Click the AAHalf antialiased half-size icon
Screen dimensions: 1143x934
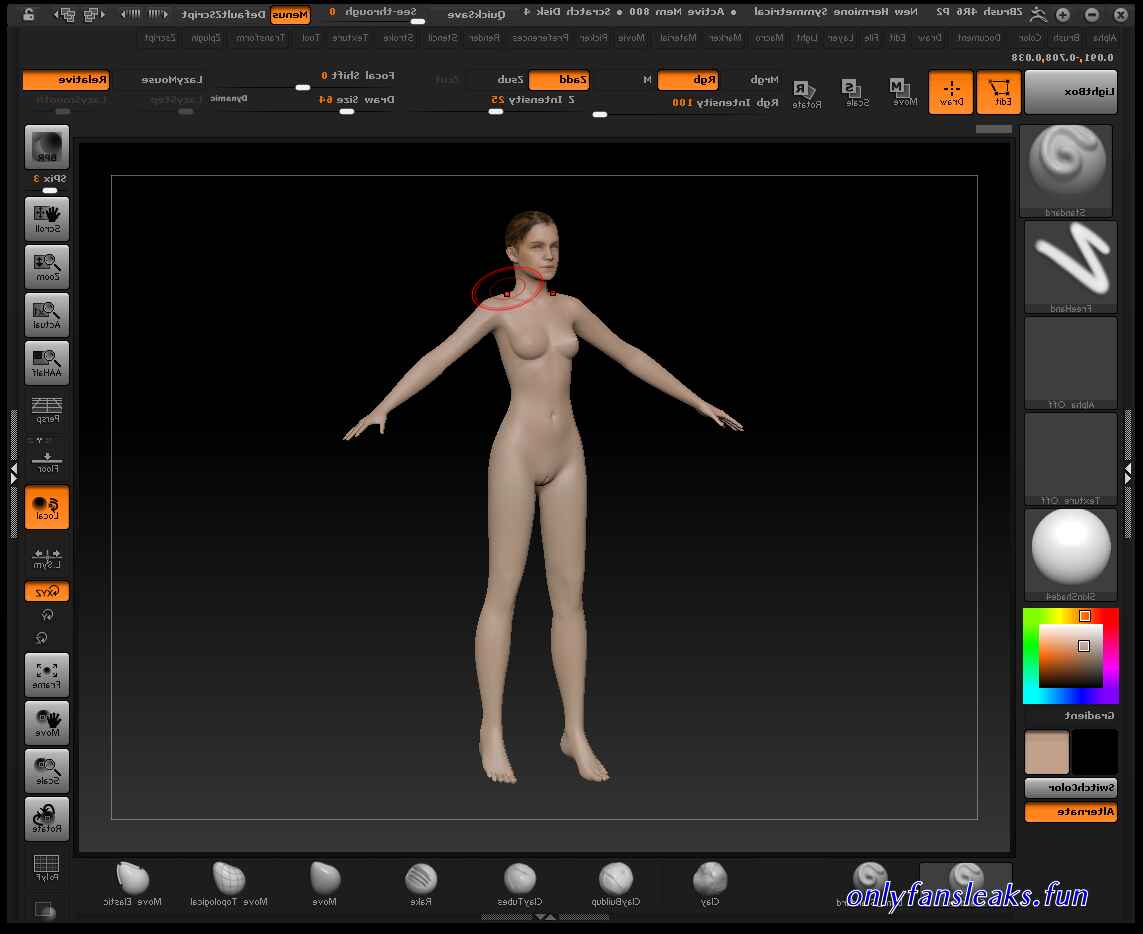coord(47,362)
